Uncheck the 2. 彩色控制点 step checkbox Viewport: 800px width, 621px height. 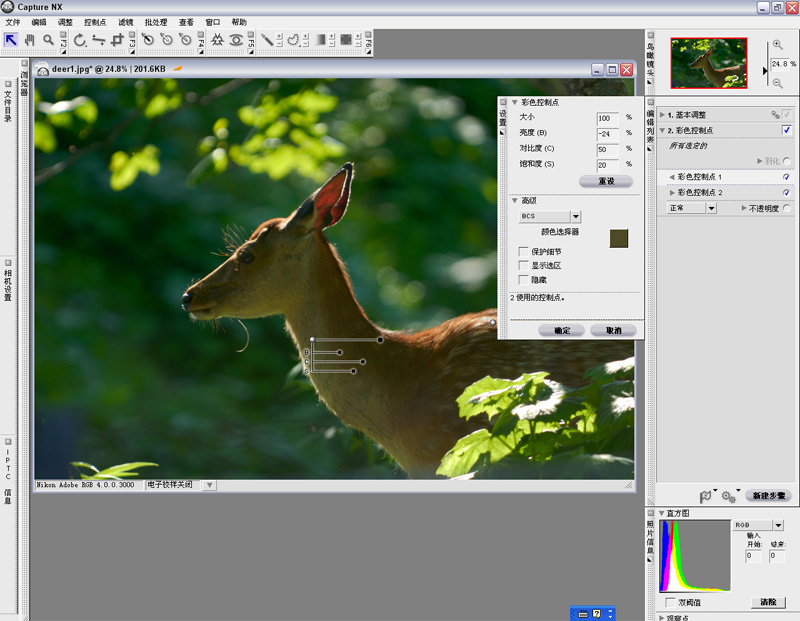pyautogui.click(x=786, y=130)
